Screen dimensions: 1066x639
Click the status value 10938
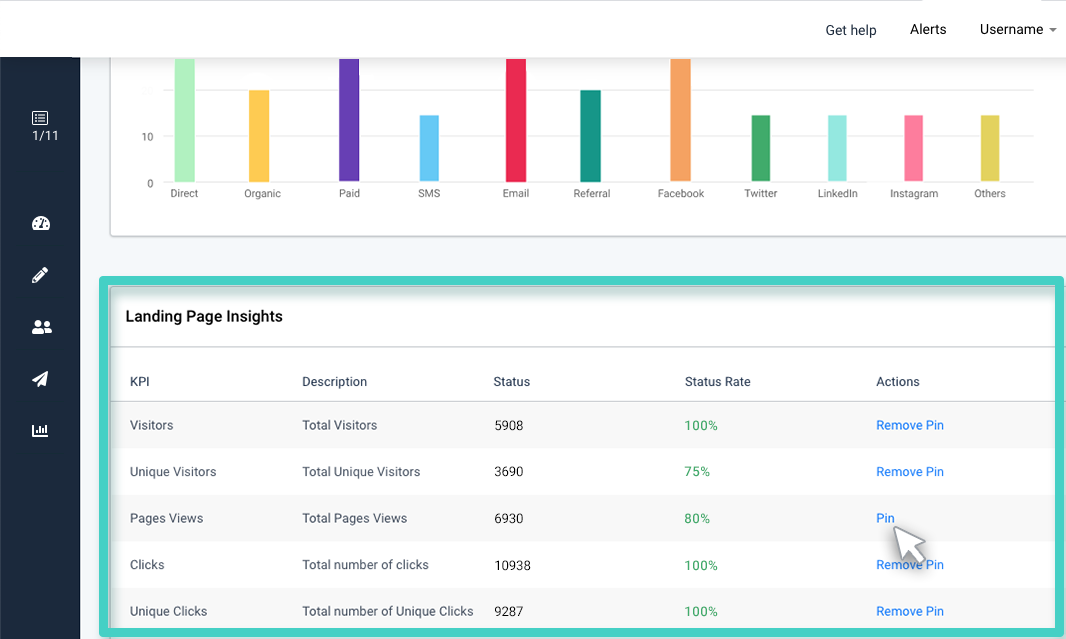(513, 566)
